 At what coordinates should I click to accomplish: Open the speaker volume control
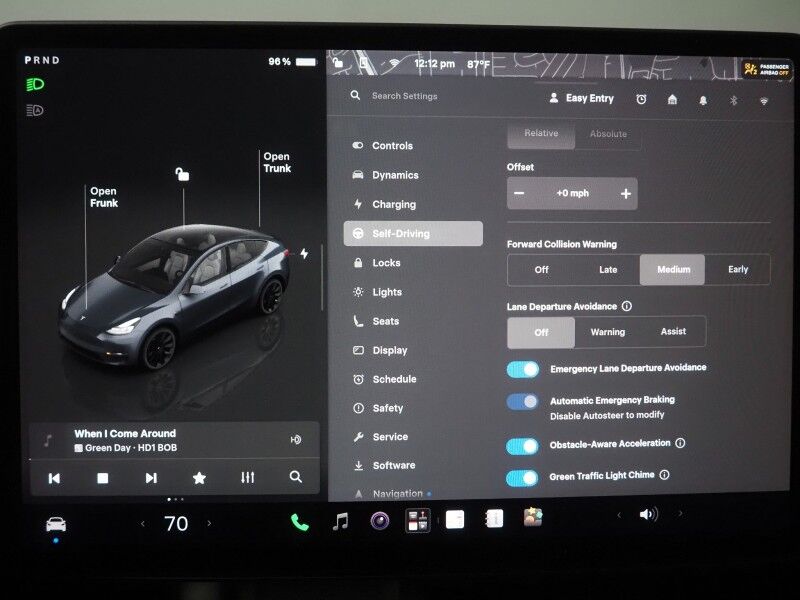[x=648, y=514]
